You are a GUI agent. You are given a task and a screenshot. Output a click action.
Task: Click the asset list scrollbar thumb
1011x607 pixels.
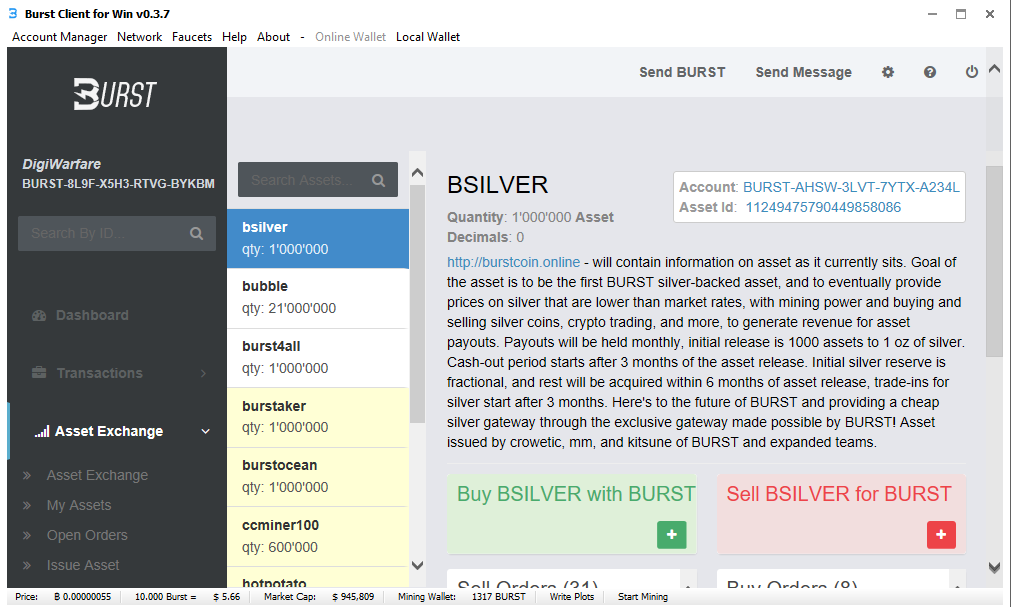[x=417, y=303]
